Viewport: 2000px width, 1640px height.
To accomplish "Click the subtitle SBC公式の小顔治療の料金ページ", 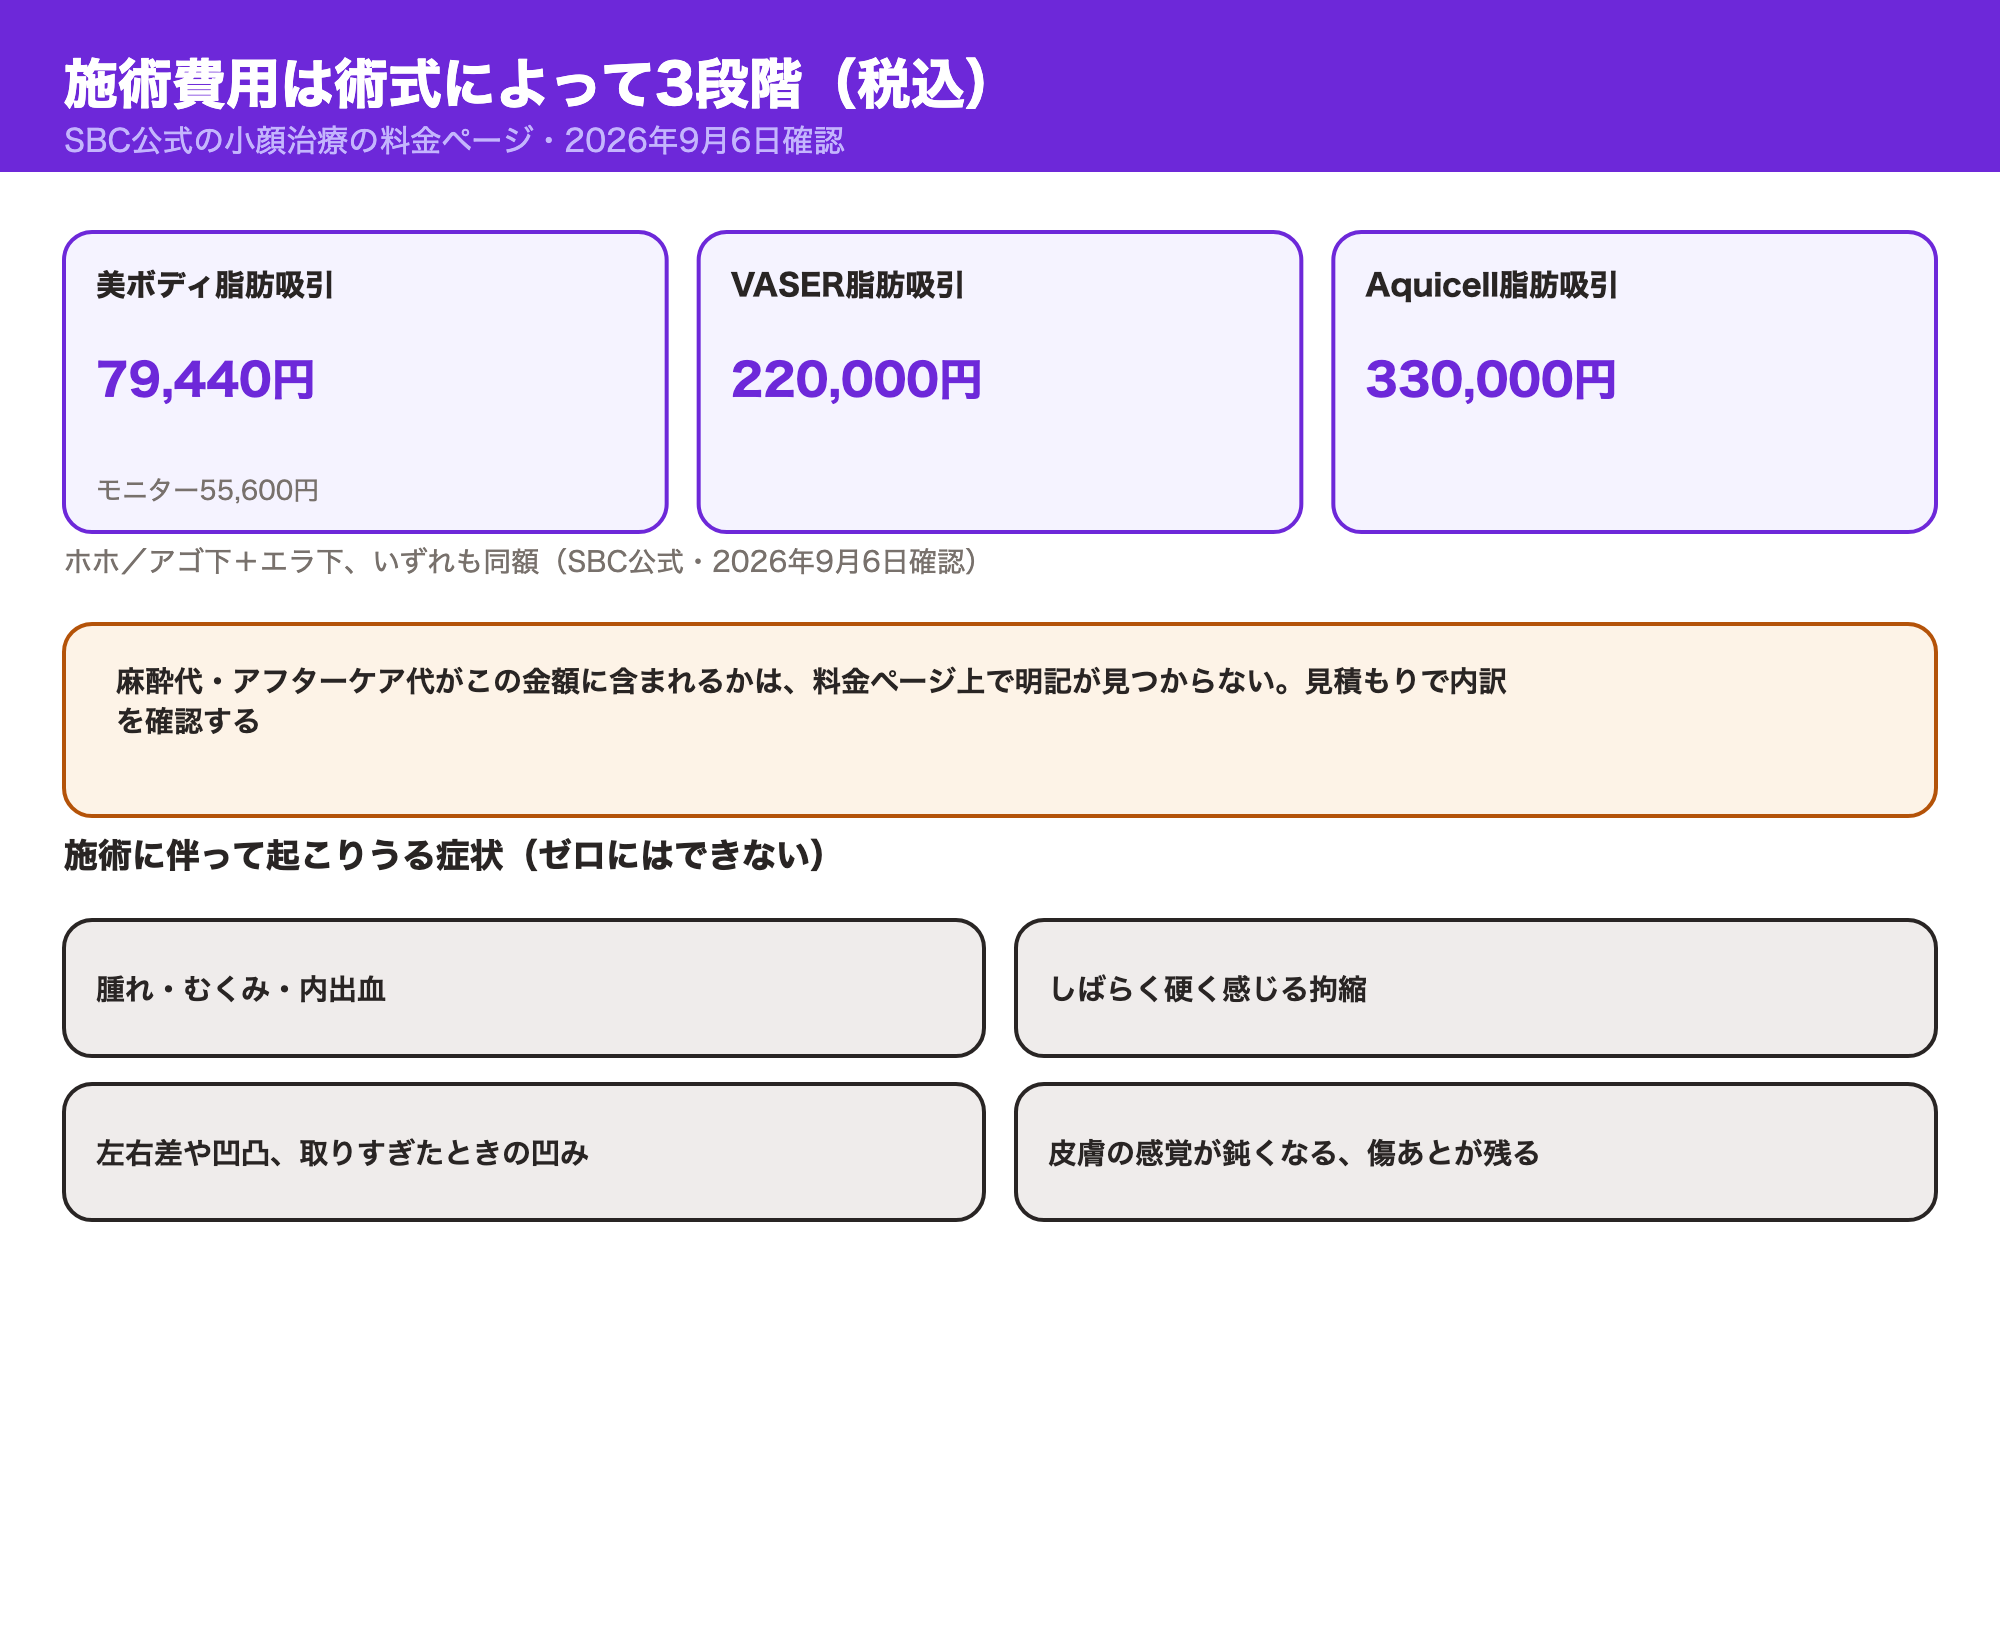I will coord(299,141).
